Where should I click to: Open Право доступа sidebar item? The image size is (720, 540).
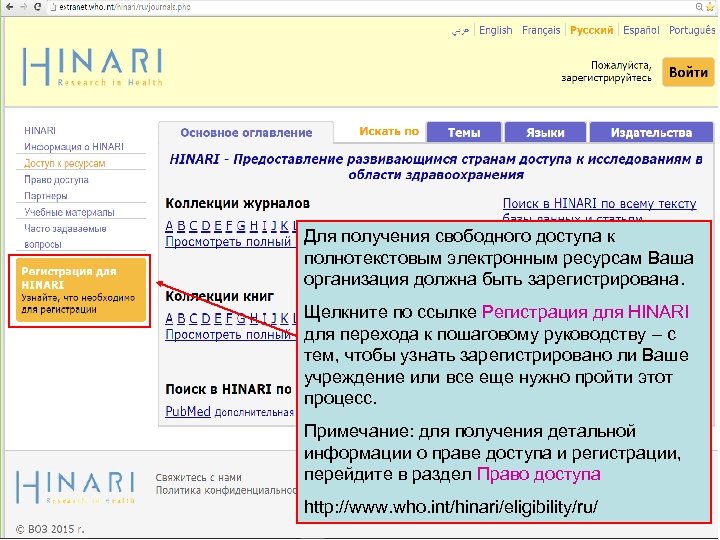(x=56, y=180)
